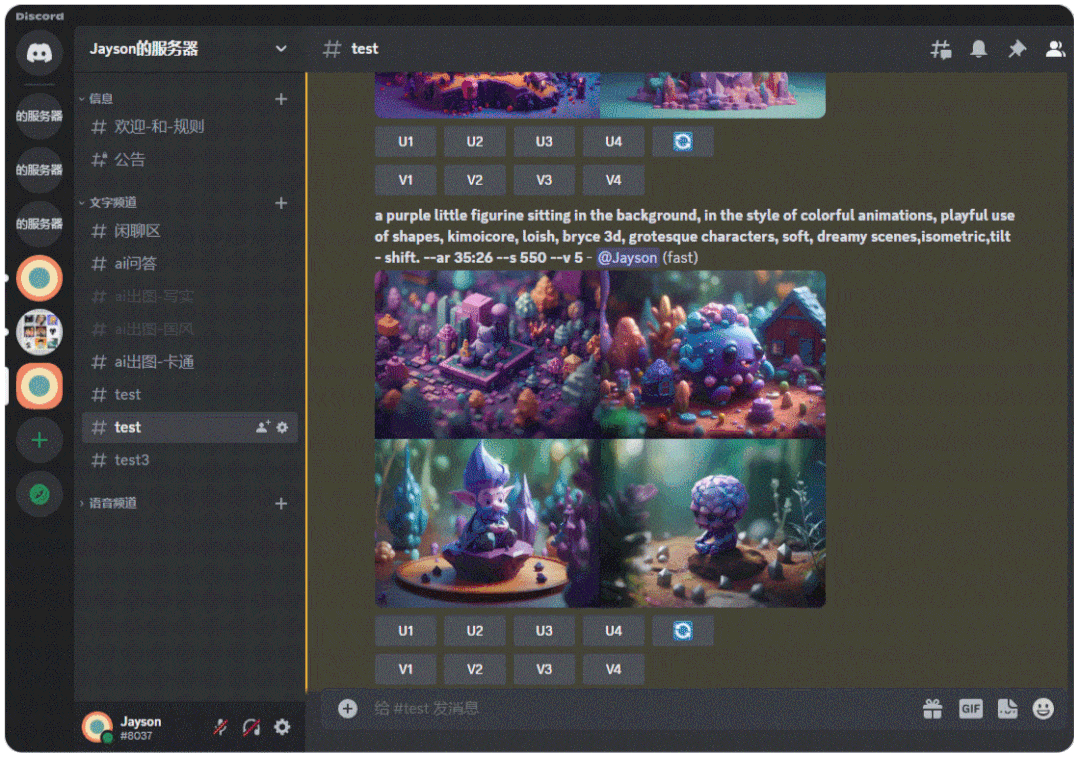1080x757 pixels.
Task: Open the emoji picker smiley
Action: pos(1043,709)
